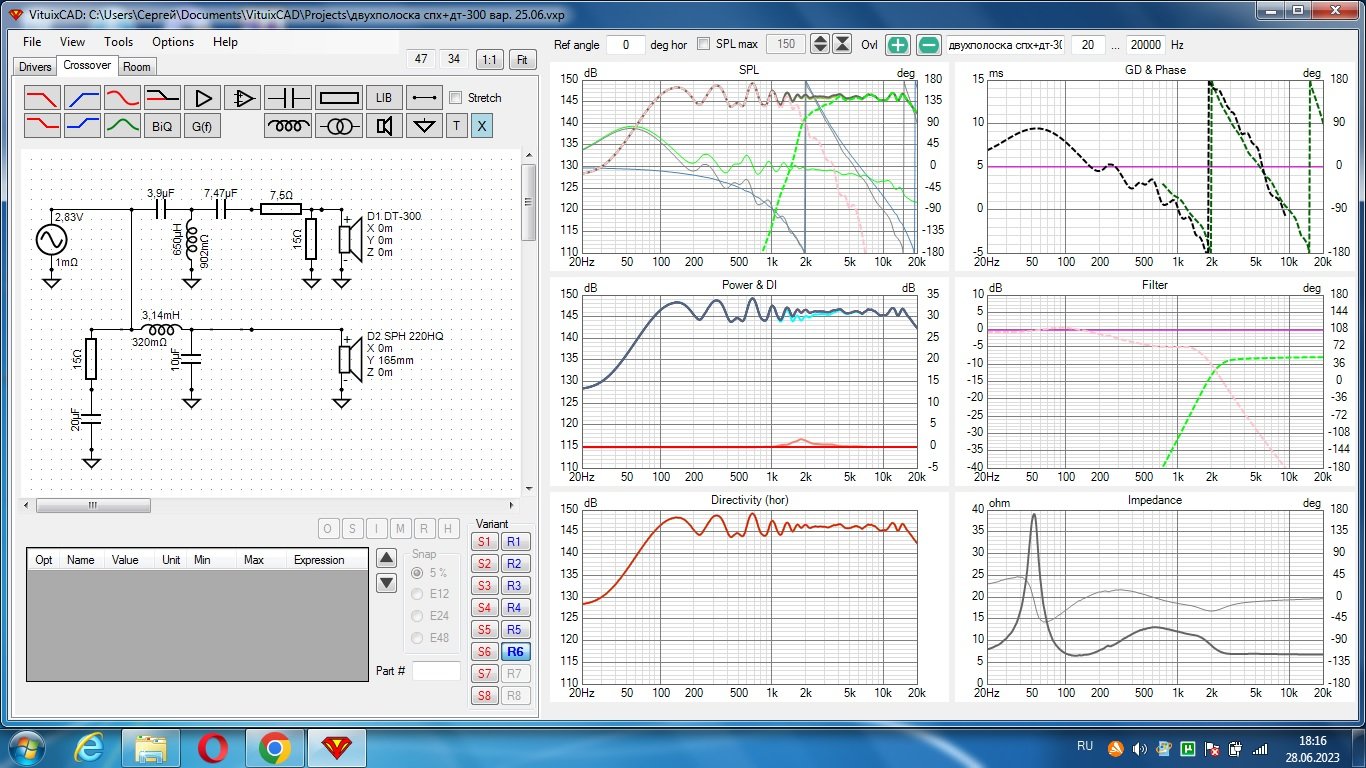
Task: Click the SPL scale up-down arrows button
Action: pos(820,44)
